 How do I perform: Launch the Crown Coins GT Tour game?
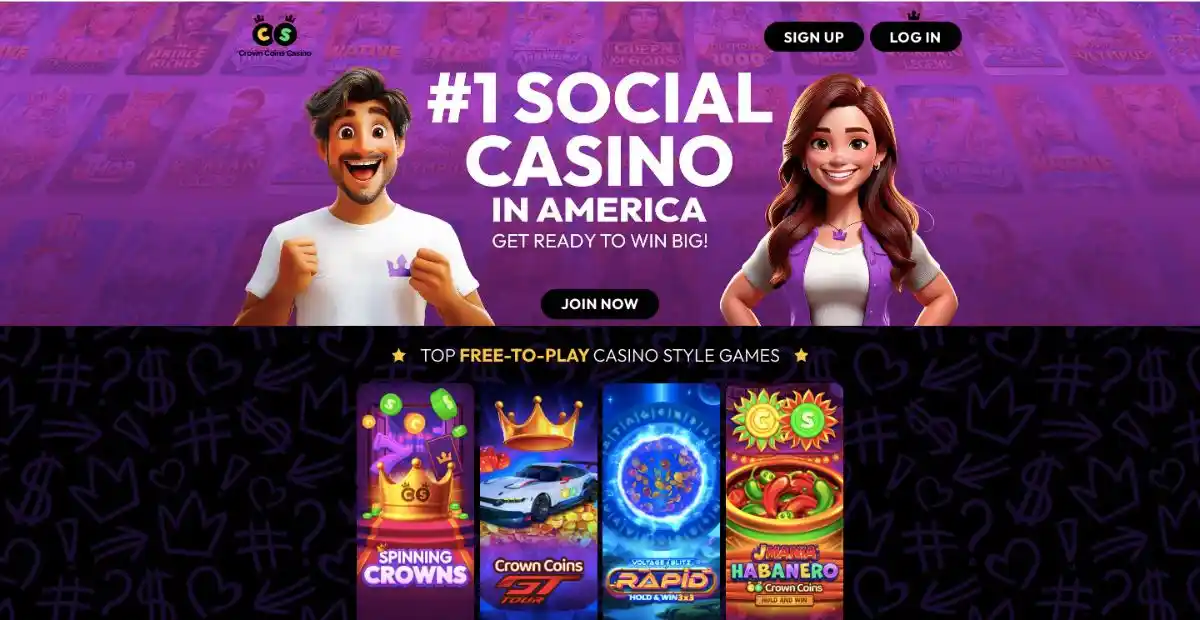point(538,501)
